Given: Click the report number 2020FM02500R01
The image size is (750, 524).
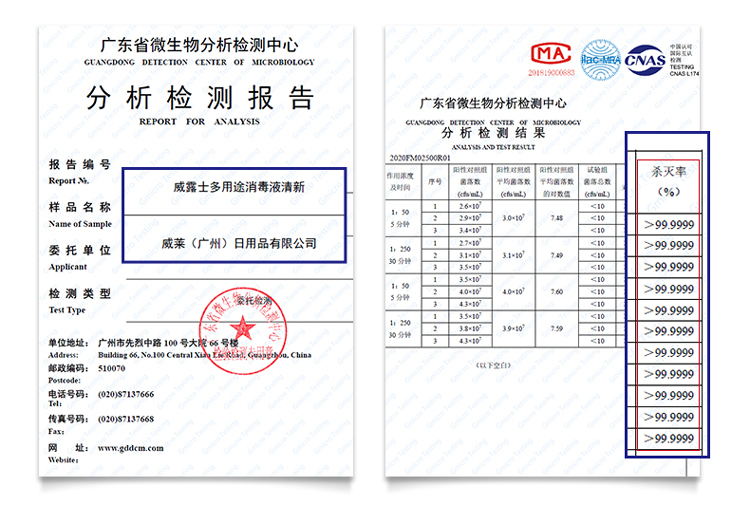Looking at the screenshot, I should [420, 158].
